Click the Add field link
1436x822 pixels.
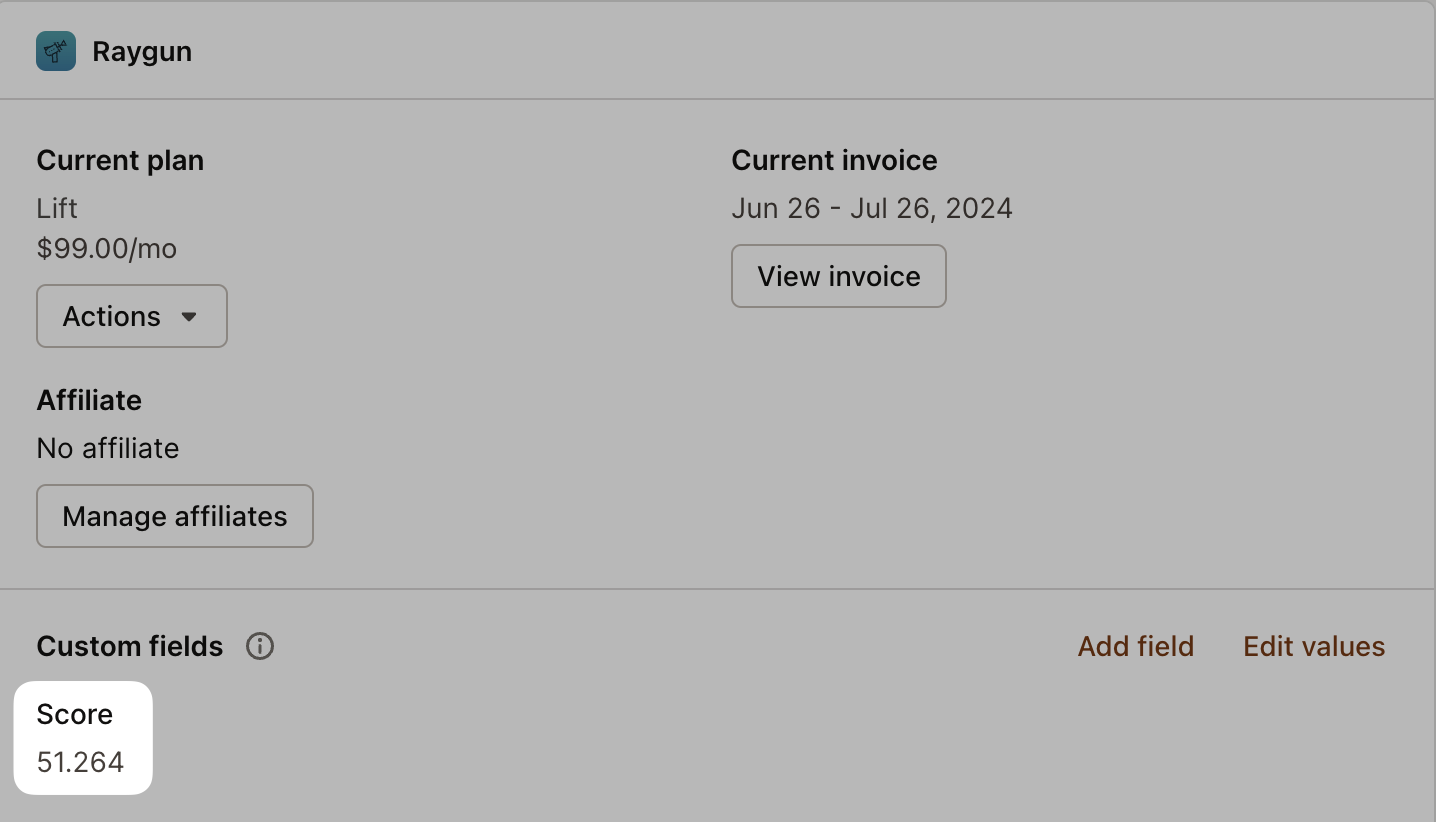pos(1135,646)
